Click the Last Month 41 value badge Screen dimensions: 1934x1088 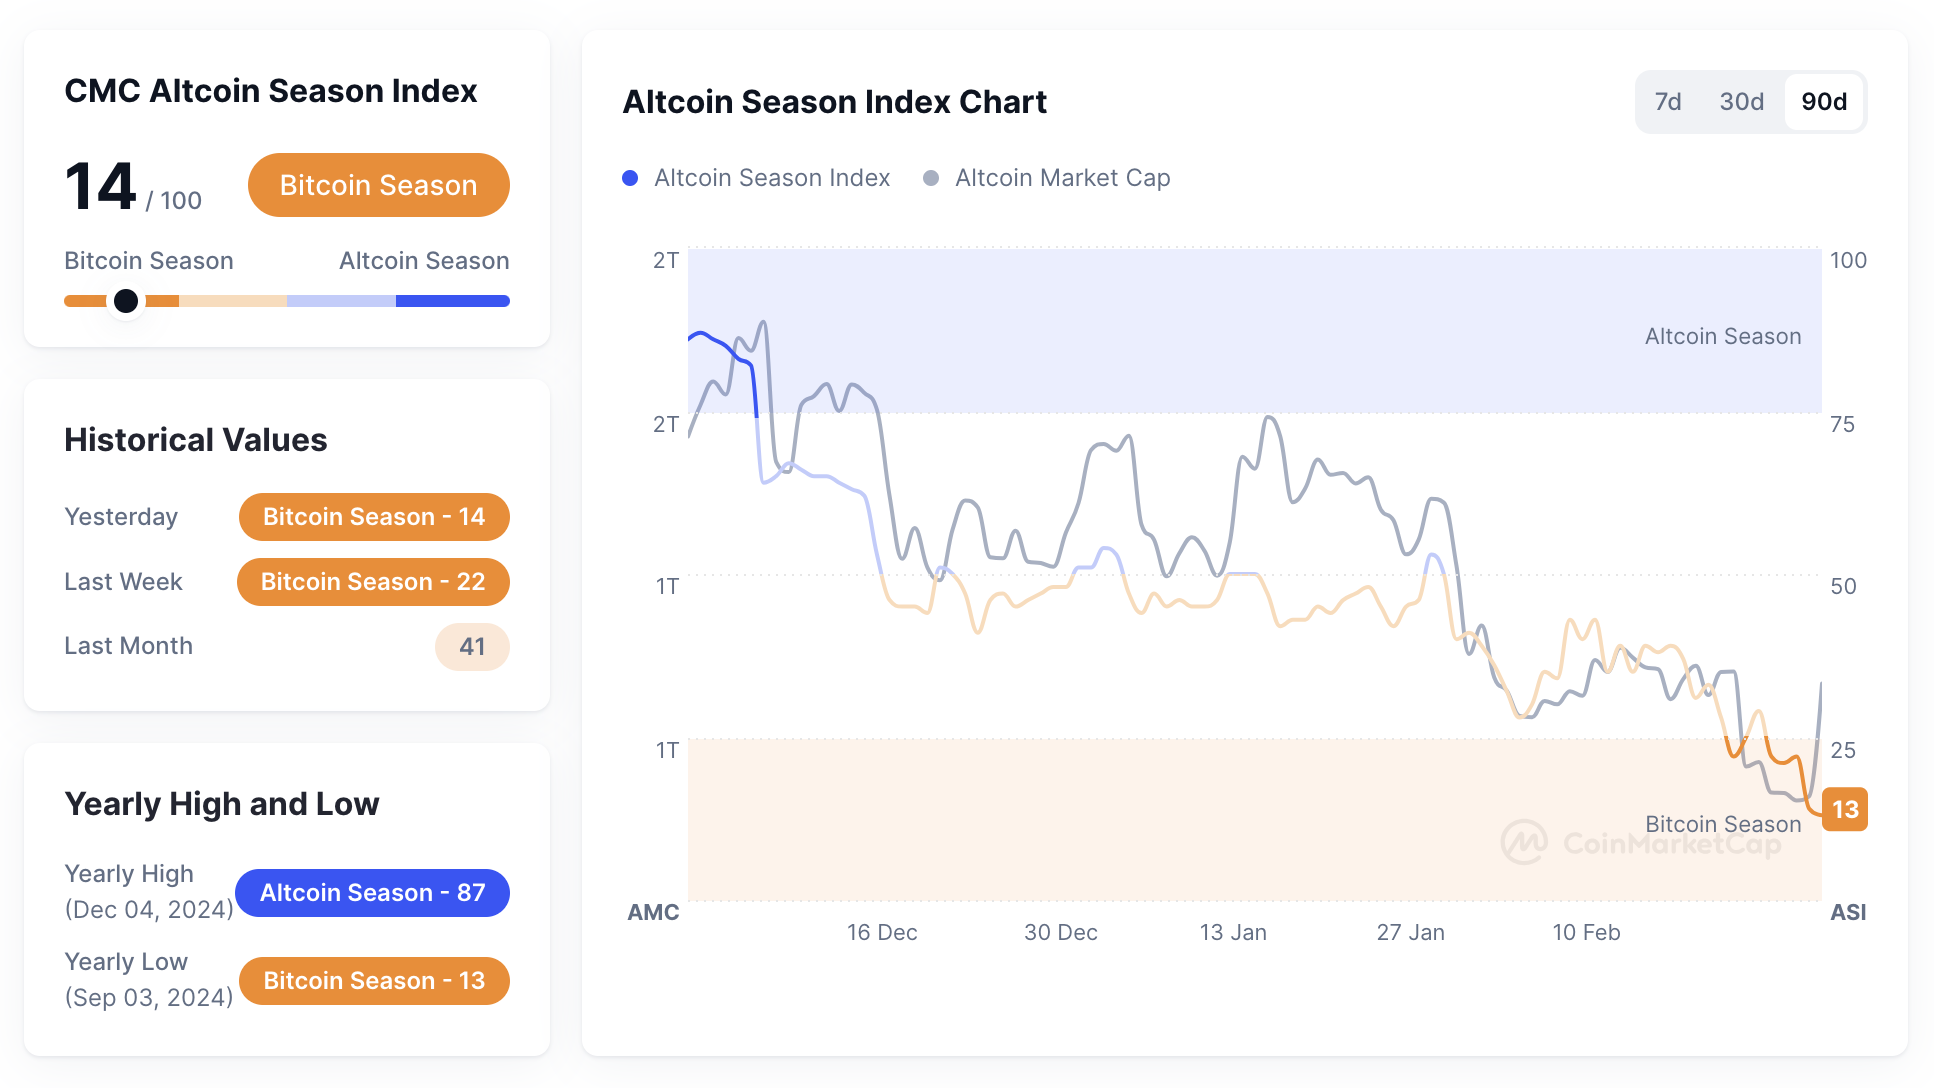[472, 647]
